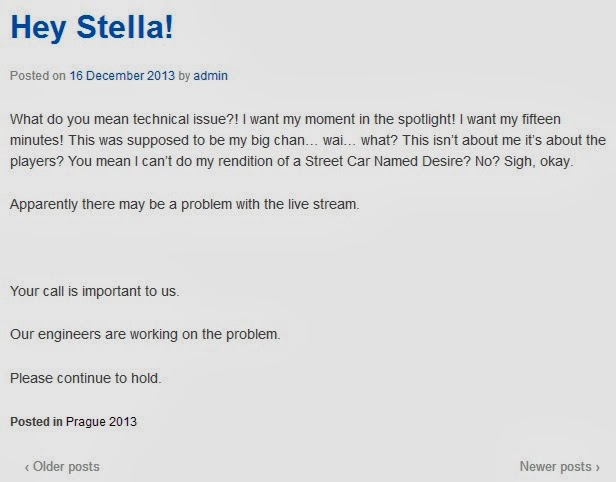Go to Newer posts
The image size is (616, 482).
[x=560, y=467]
